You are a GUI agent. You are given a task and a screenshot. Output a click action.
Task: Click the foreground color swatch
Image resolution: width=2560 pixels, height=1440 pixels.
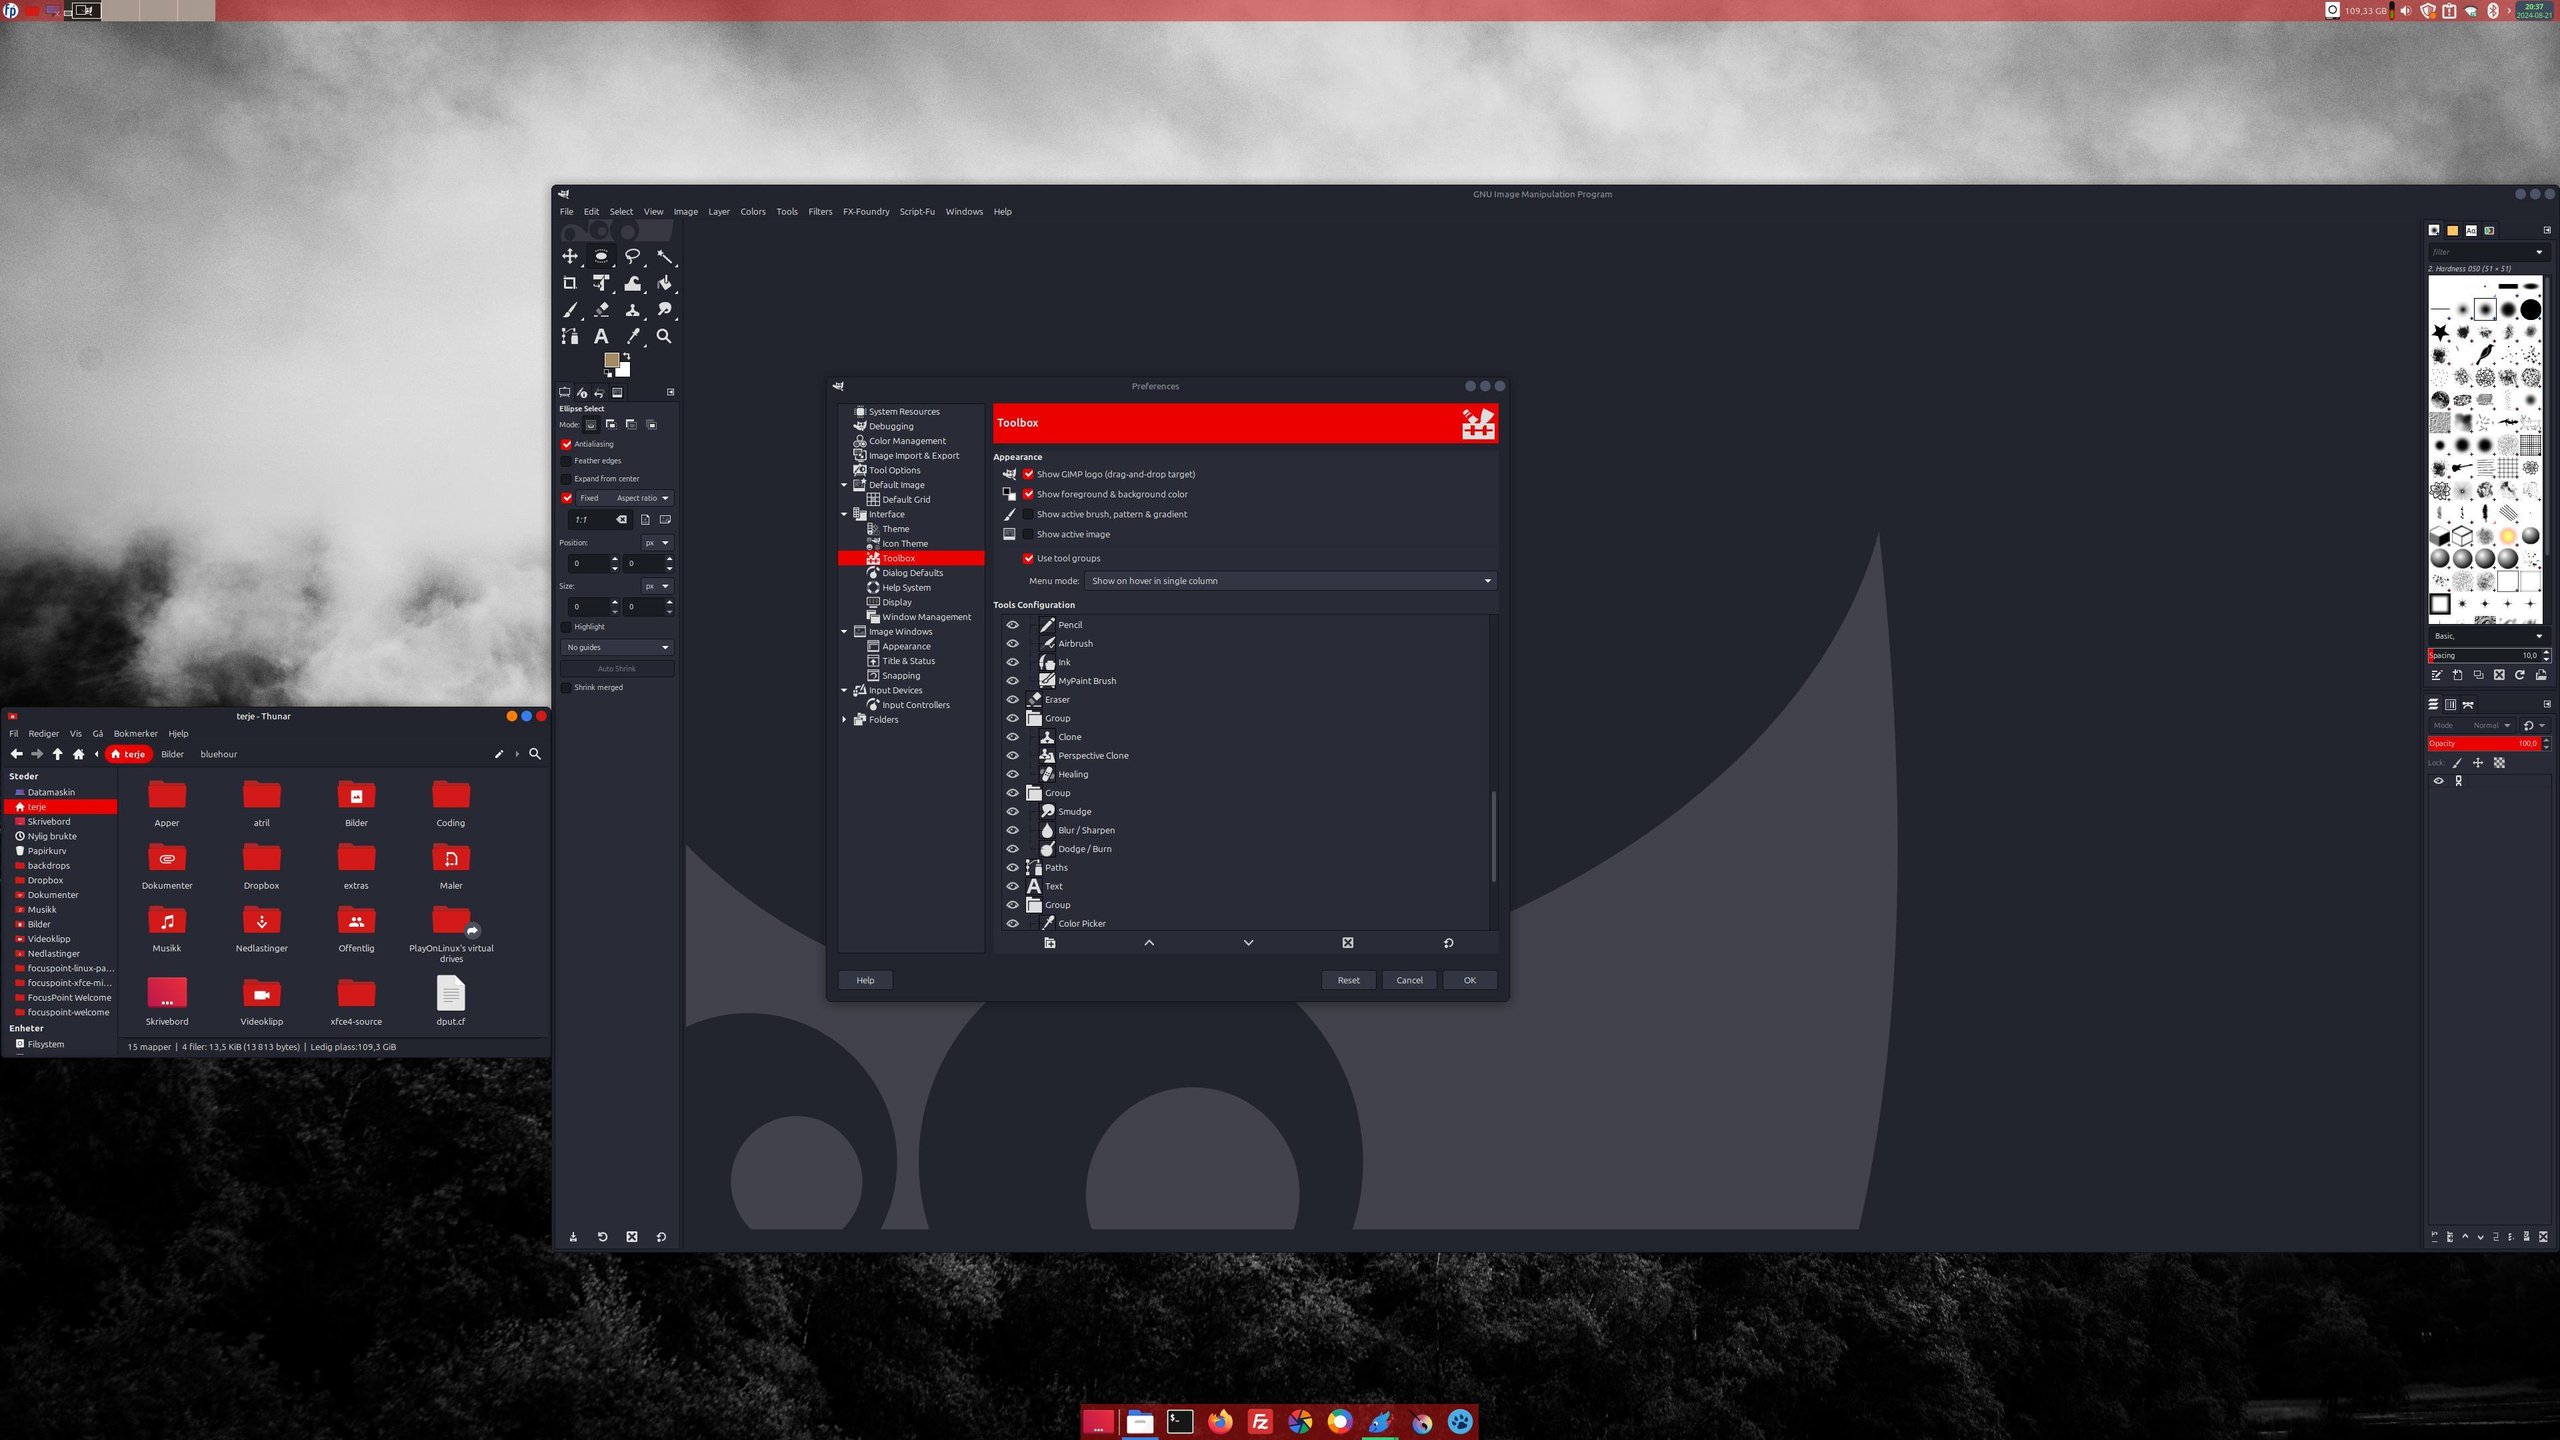click(610, 360)
